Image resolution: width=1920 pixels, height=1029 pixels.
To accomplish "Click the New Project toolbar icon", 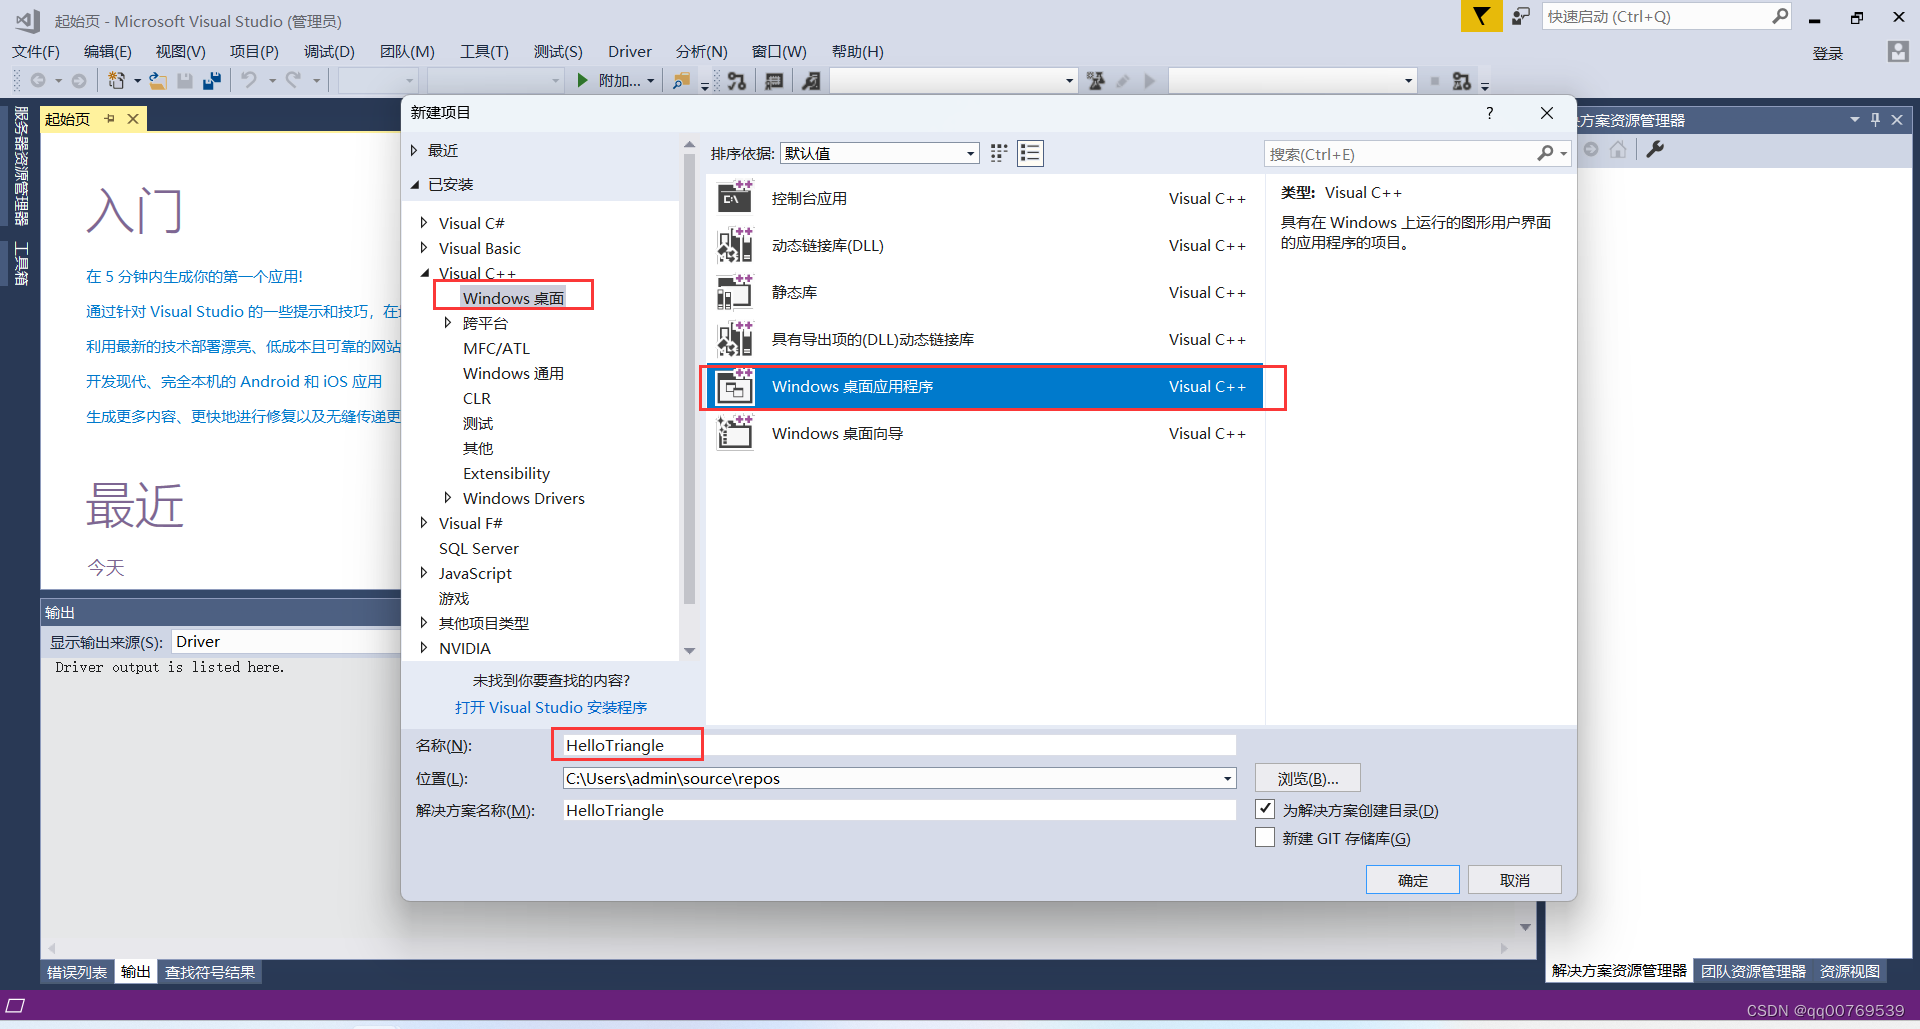I will [x=115, y=81].
